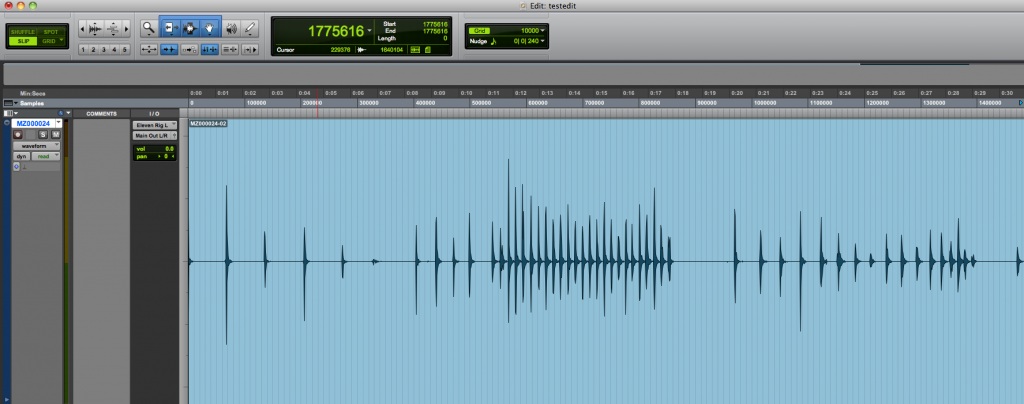Select the Scrubber speaker tool
The image size is (1024, 404).
pyautogui.click(x=231, y=28)
